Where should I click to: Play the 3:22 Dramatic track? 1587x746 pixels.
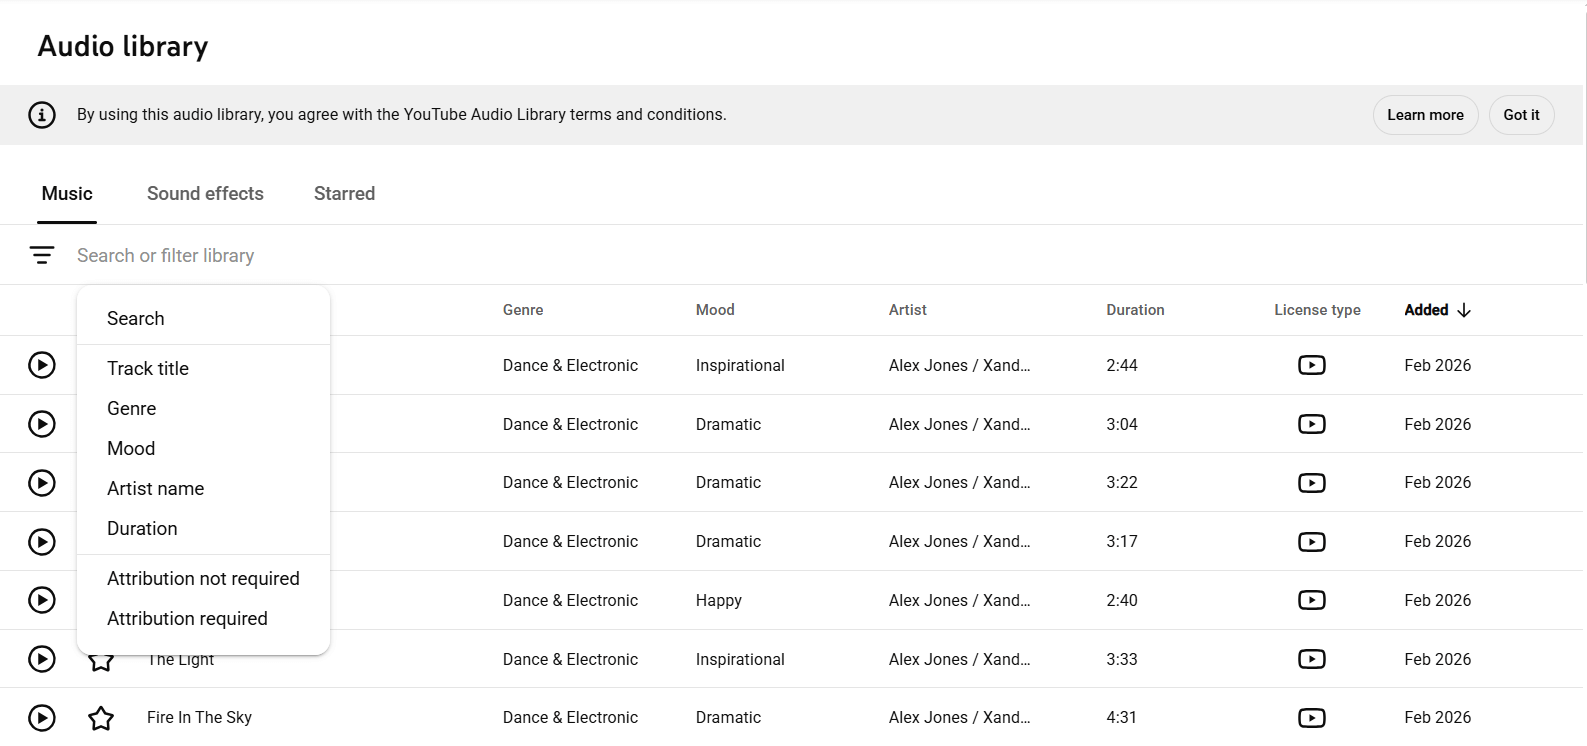[42, 483]
